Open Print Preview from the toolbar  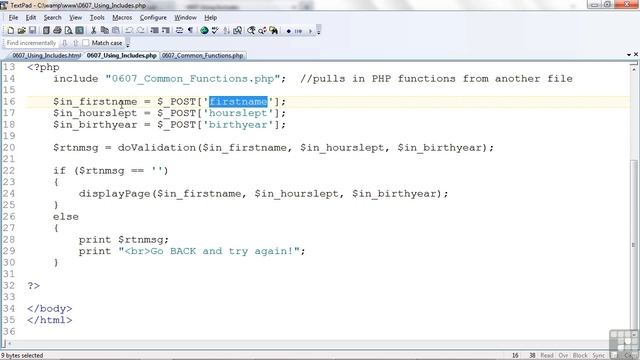[x=68, y=30]
